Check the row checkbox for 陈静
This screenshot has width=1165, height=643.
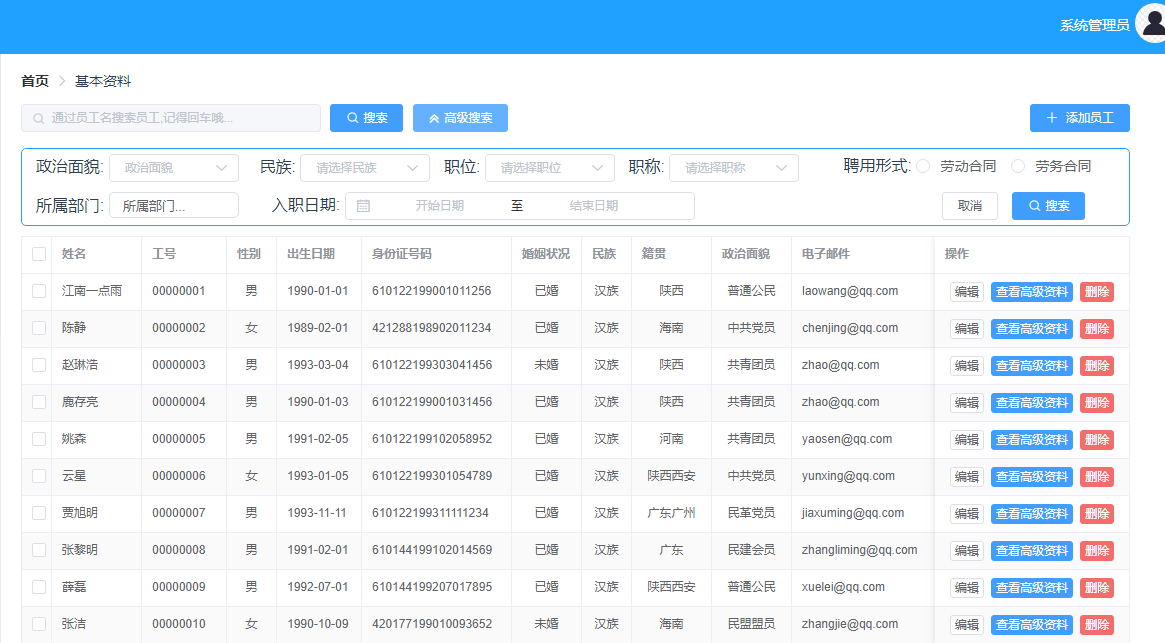[x=39, y=328]
